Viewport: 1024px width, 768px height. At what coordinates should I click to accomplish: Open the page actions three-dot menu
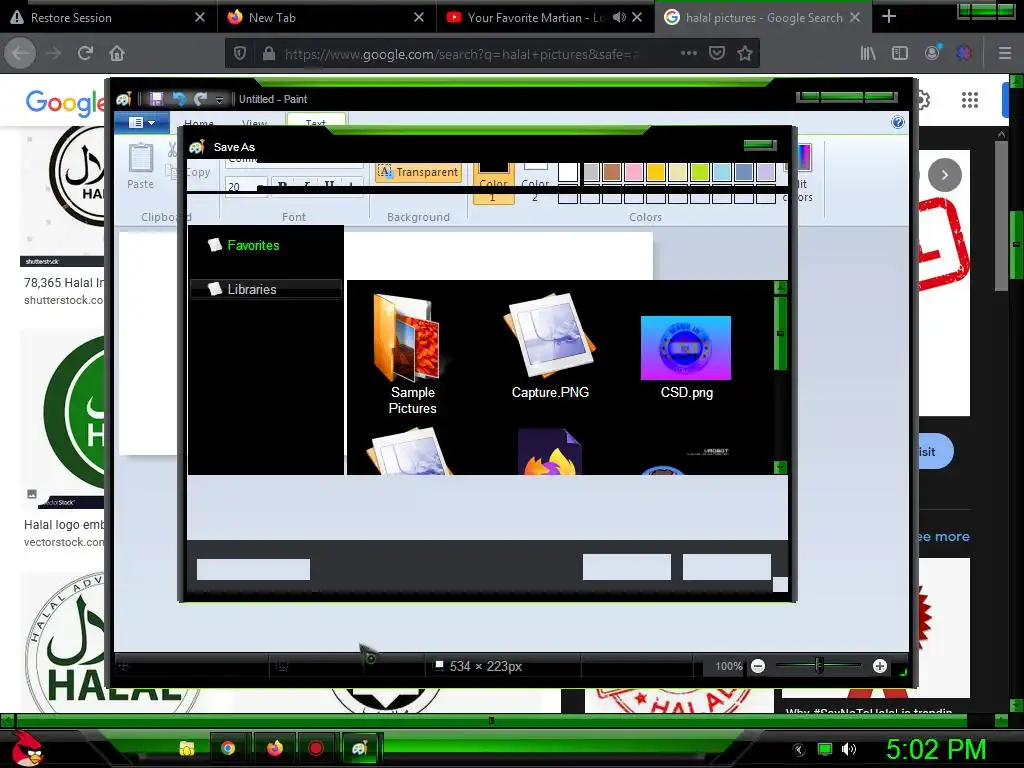[x=688, y=53]
